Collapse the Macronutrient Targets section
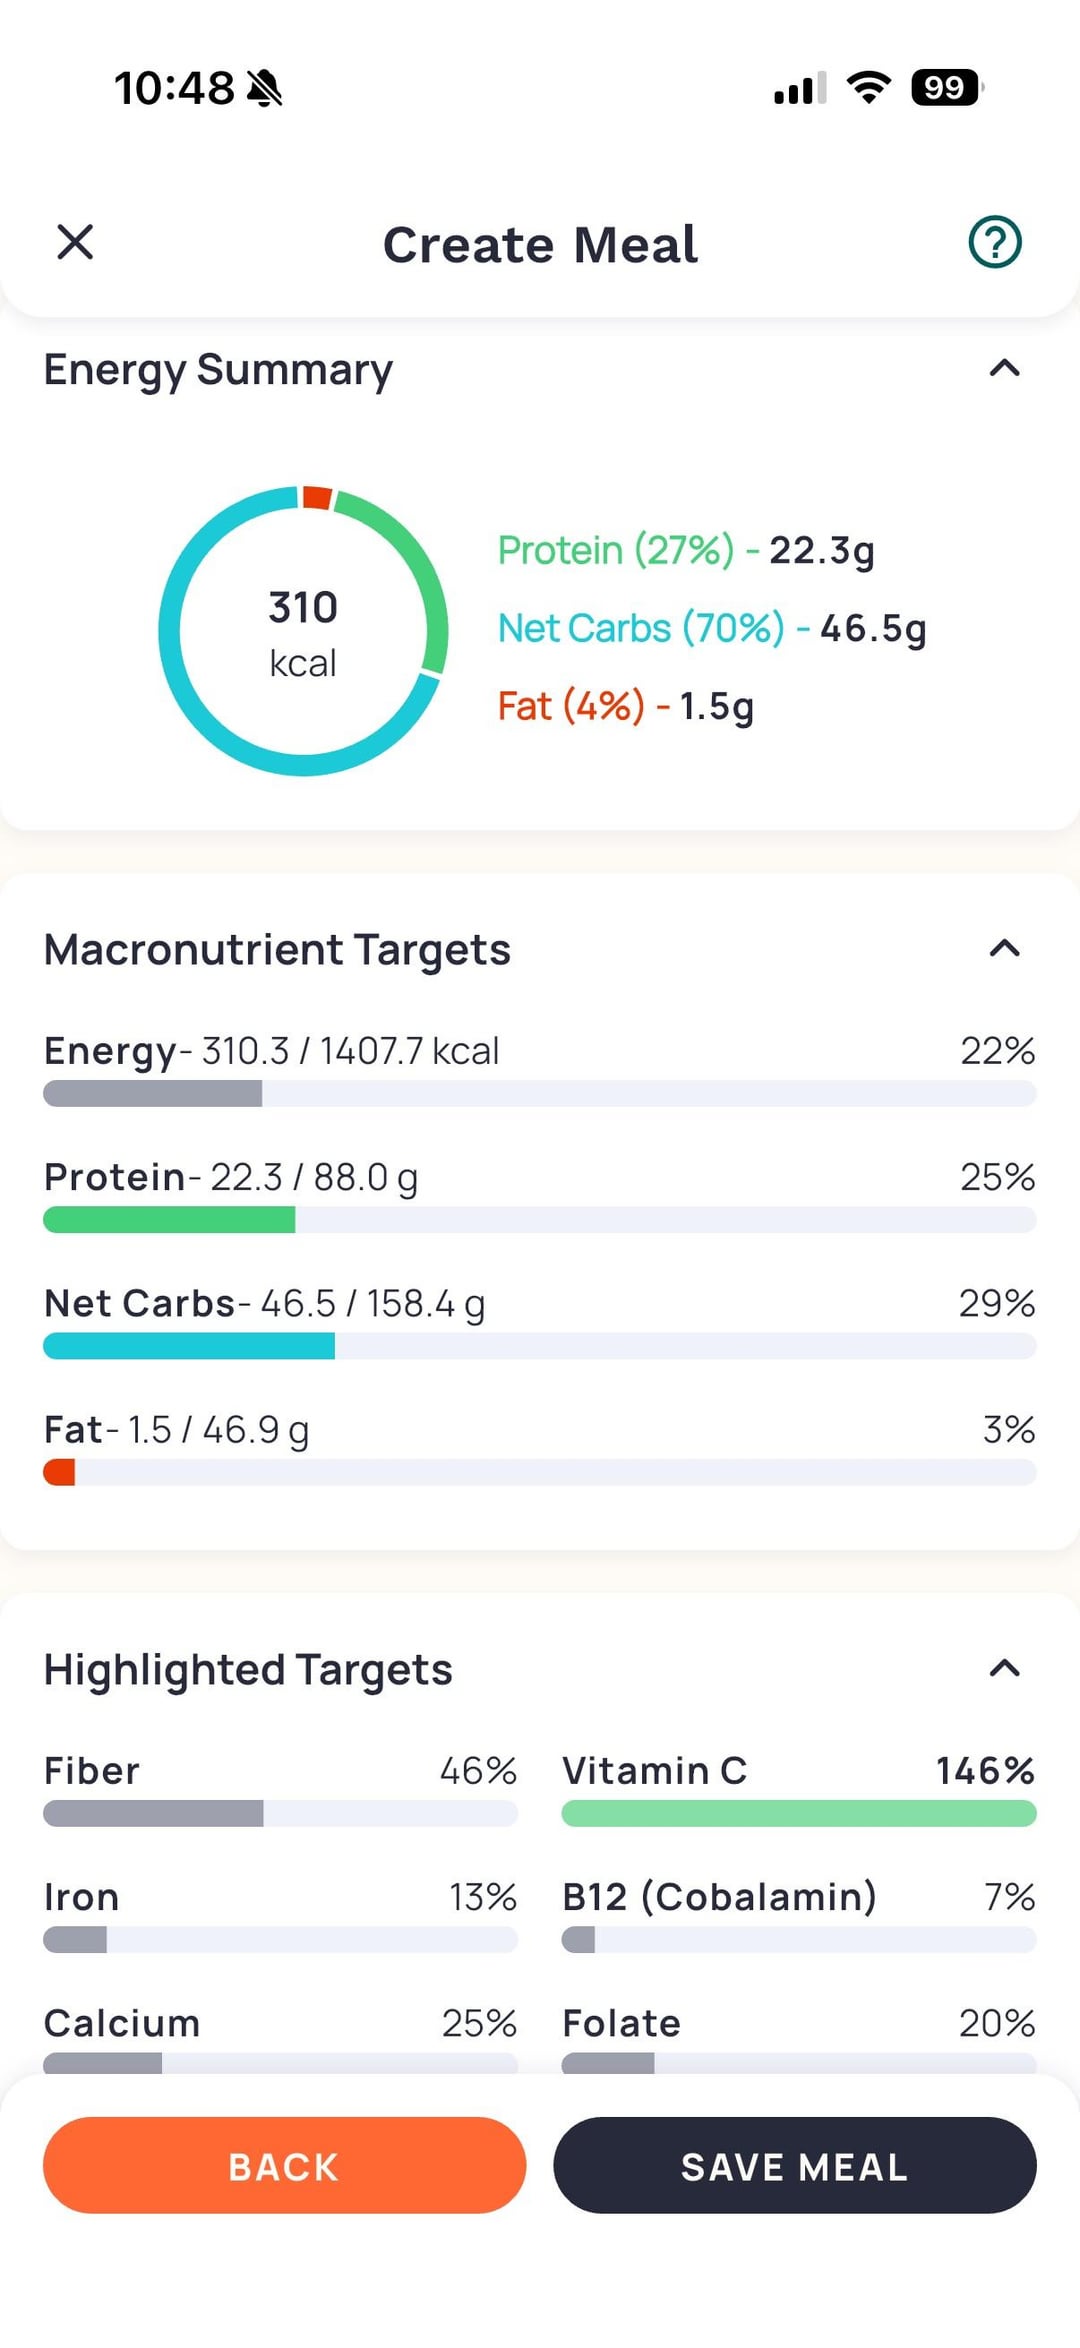 point(1004,949)
